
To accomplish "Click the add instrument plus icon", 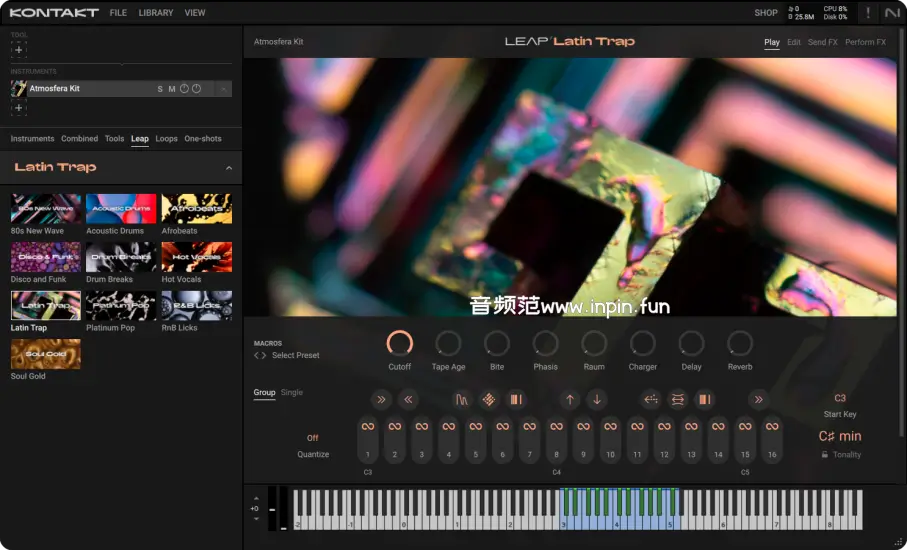I will click(x=19, y=108).
